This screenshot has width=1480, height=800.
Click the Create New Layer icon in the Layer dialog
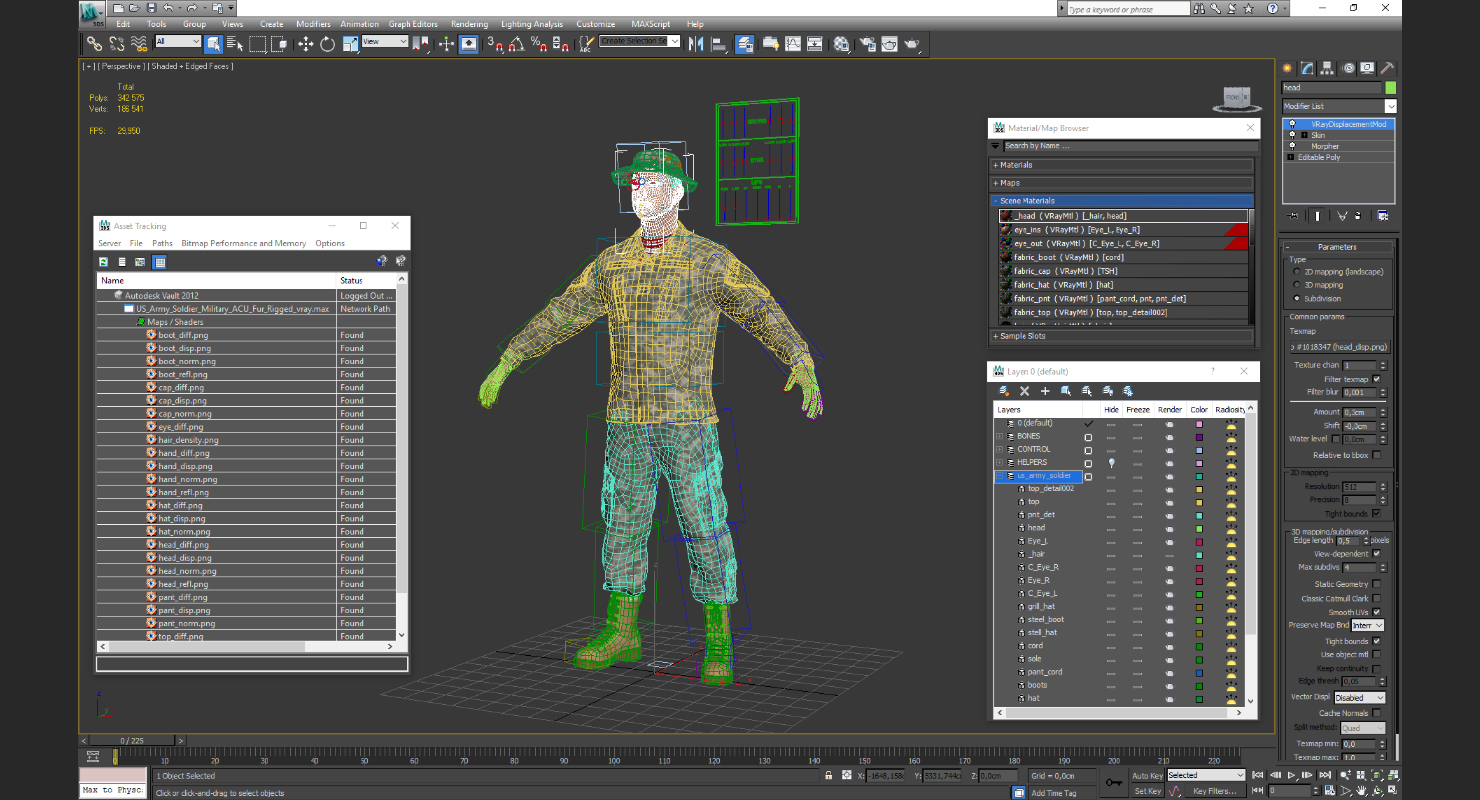point(1004,391)
